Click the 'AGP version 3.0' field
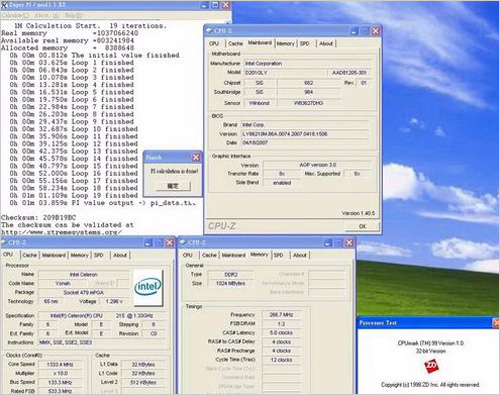The image size is (500, 395). point(317,165)
